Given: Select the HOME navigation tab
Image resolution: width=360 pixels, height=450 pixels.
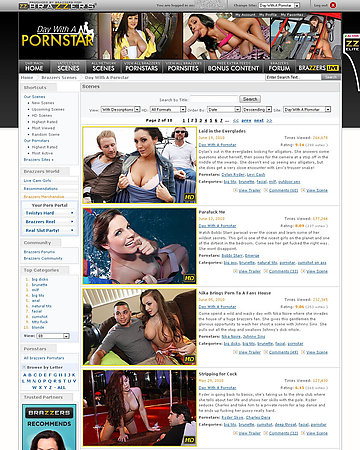Looking at the screenshot, I should [x=34, y=67].
